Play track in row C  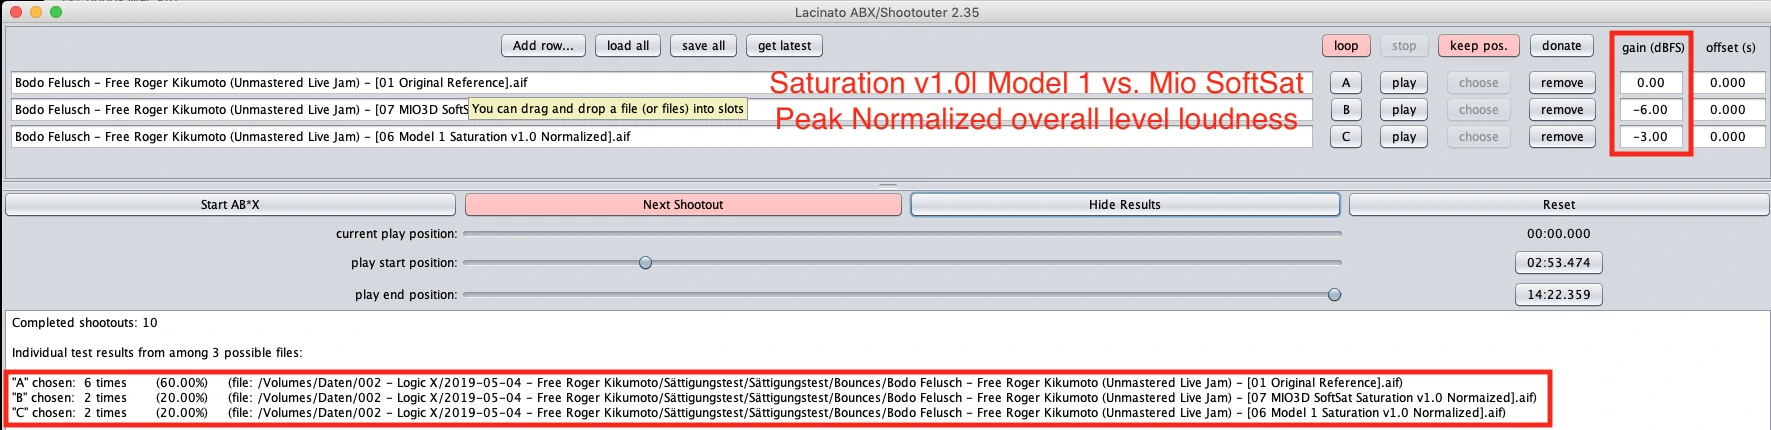pos(1403,137)
